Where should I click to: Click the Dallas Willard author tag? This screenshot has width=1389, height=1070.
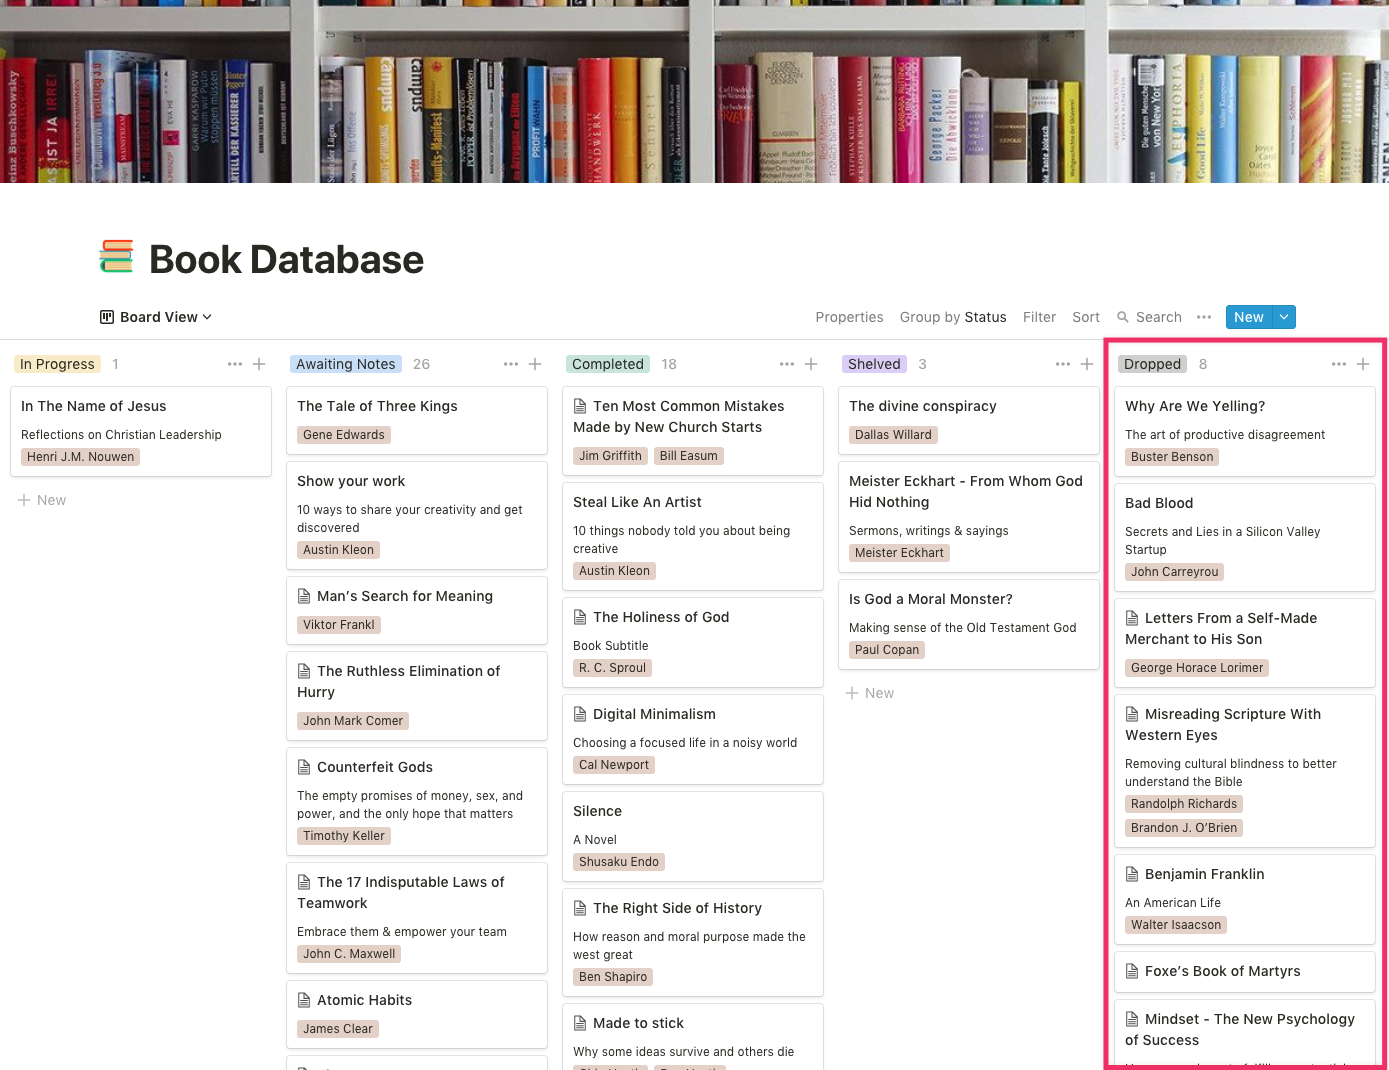(893, 435)
